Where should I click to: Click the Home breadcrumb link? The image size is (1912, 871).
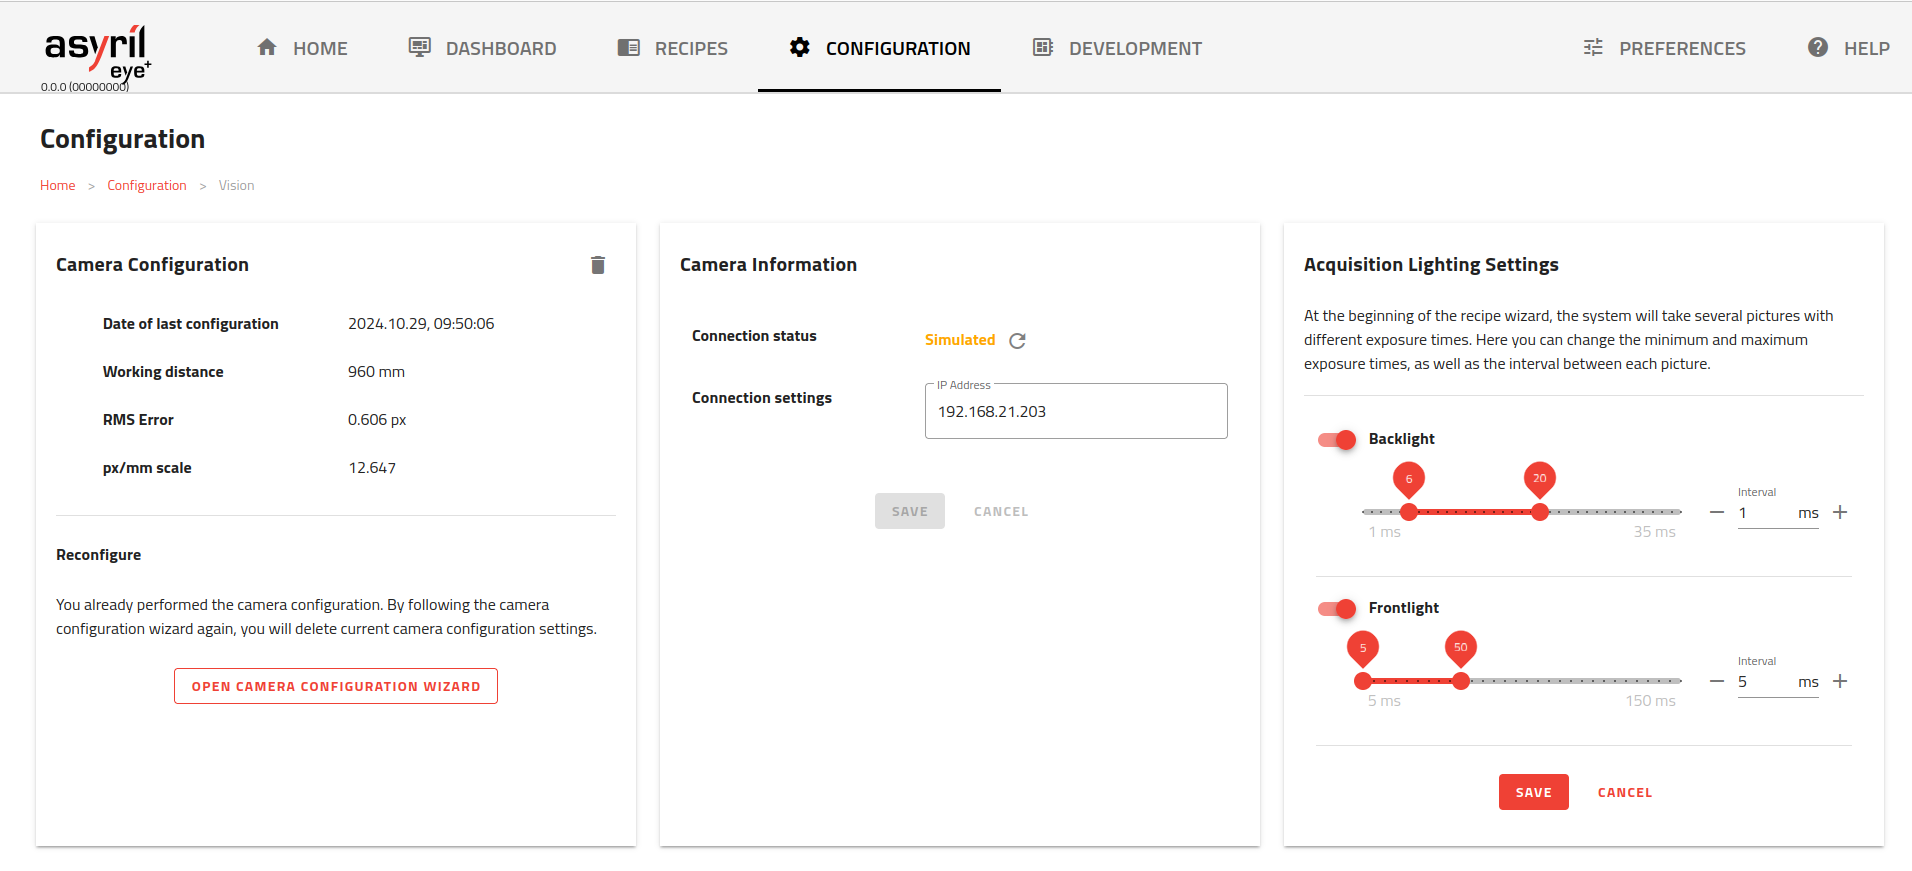point(57,186)
